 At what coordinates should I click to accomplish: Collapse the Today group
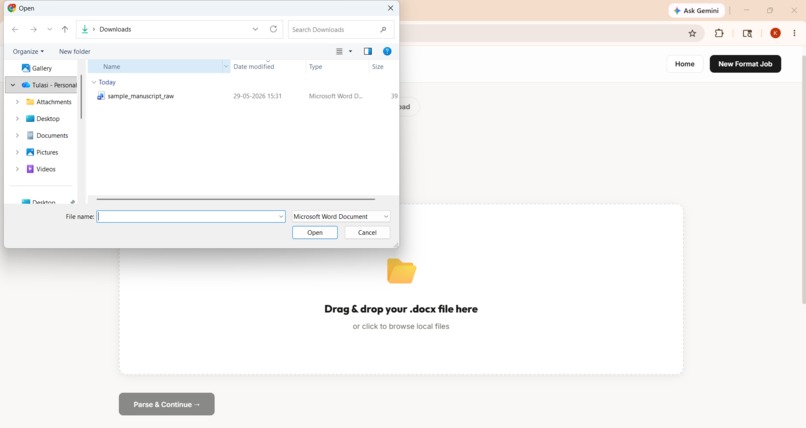[x=94, y=82]
